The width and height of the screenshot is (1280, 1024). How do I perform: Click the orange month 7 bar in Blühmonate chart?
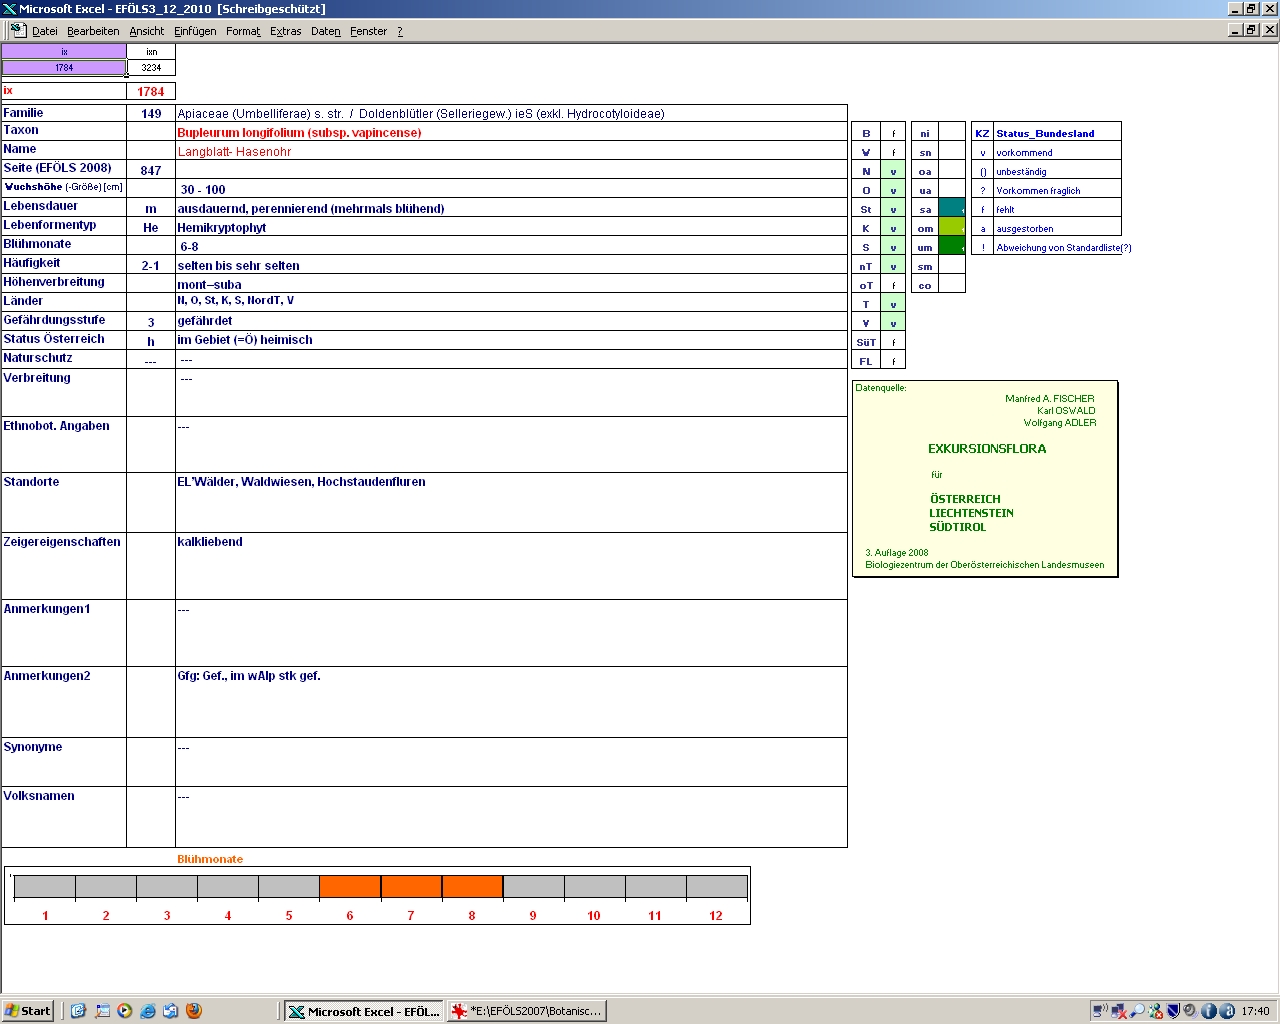tap(411, 887)
